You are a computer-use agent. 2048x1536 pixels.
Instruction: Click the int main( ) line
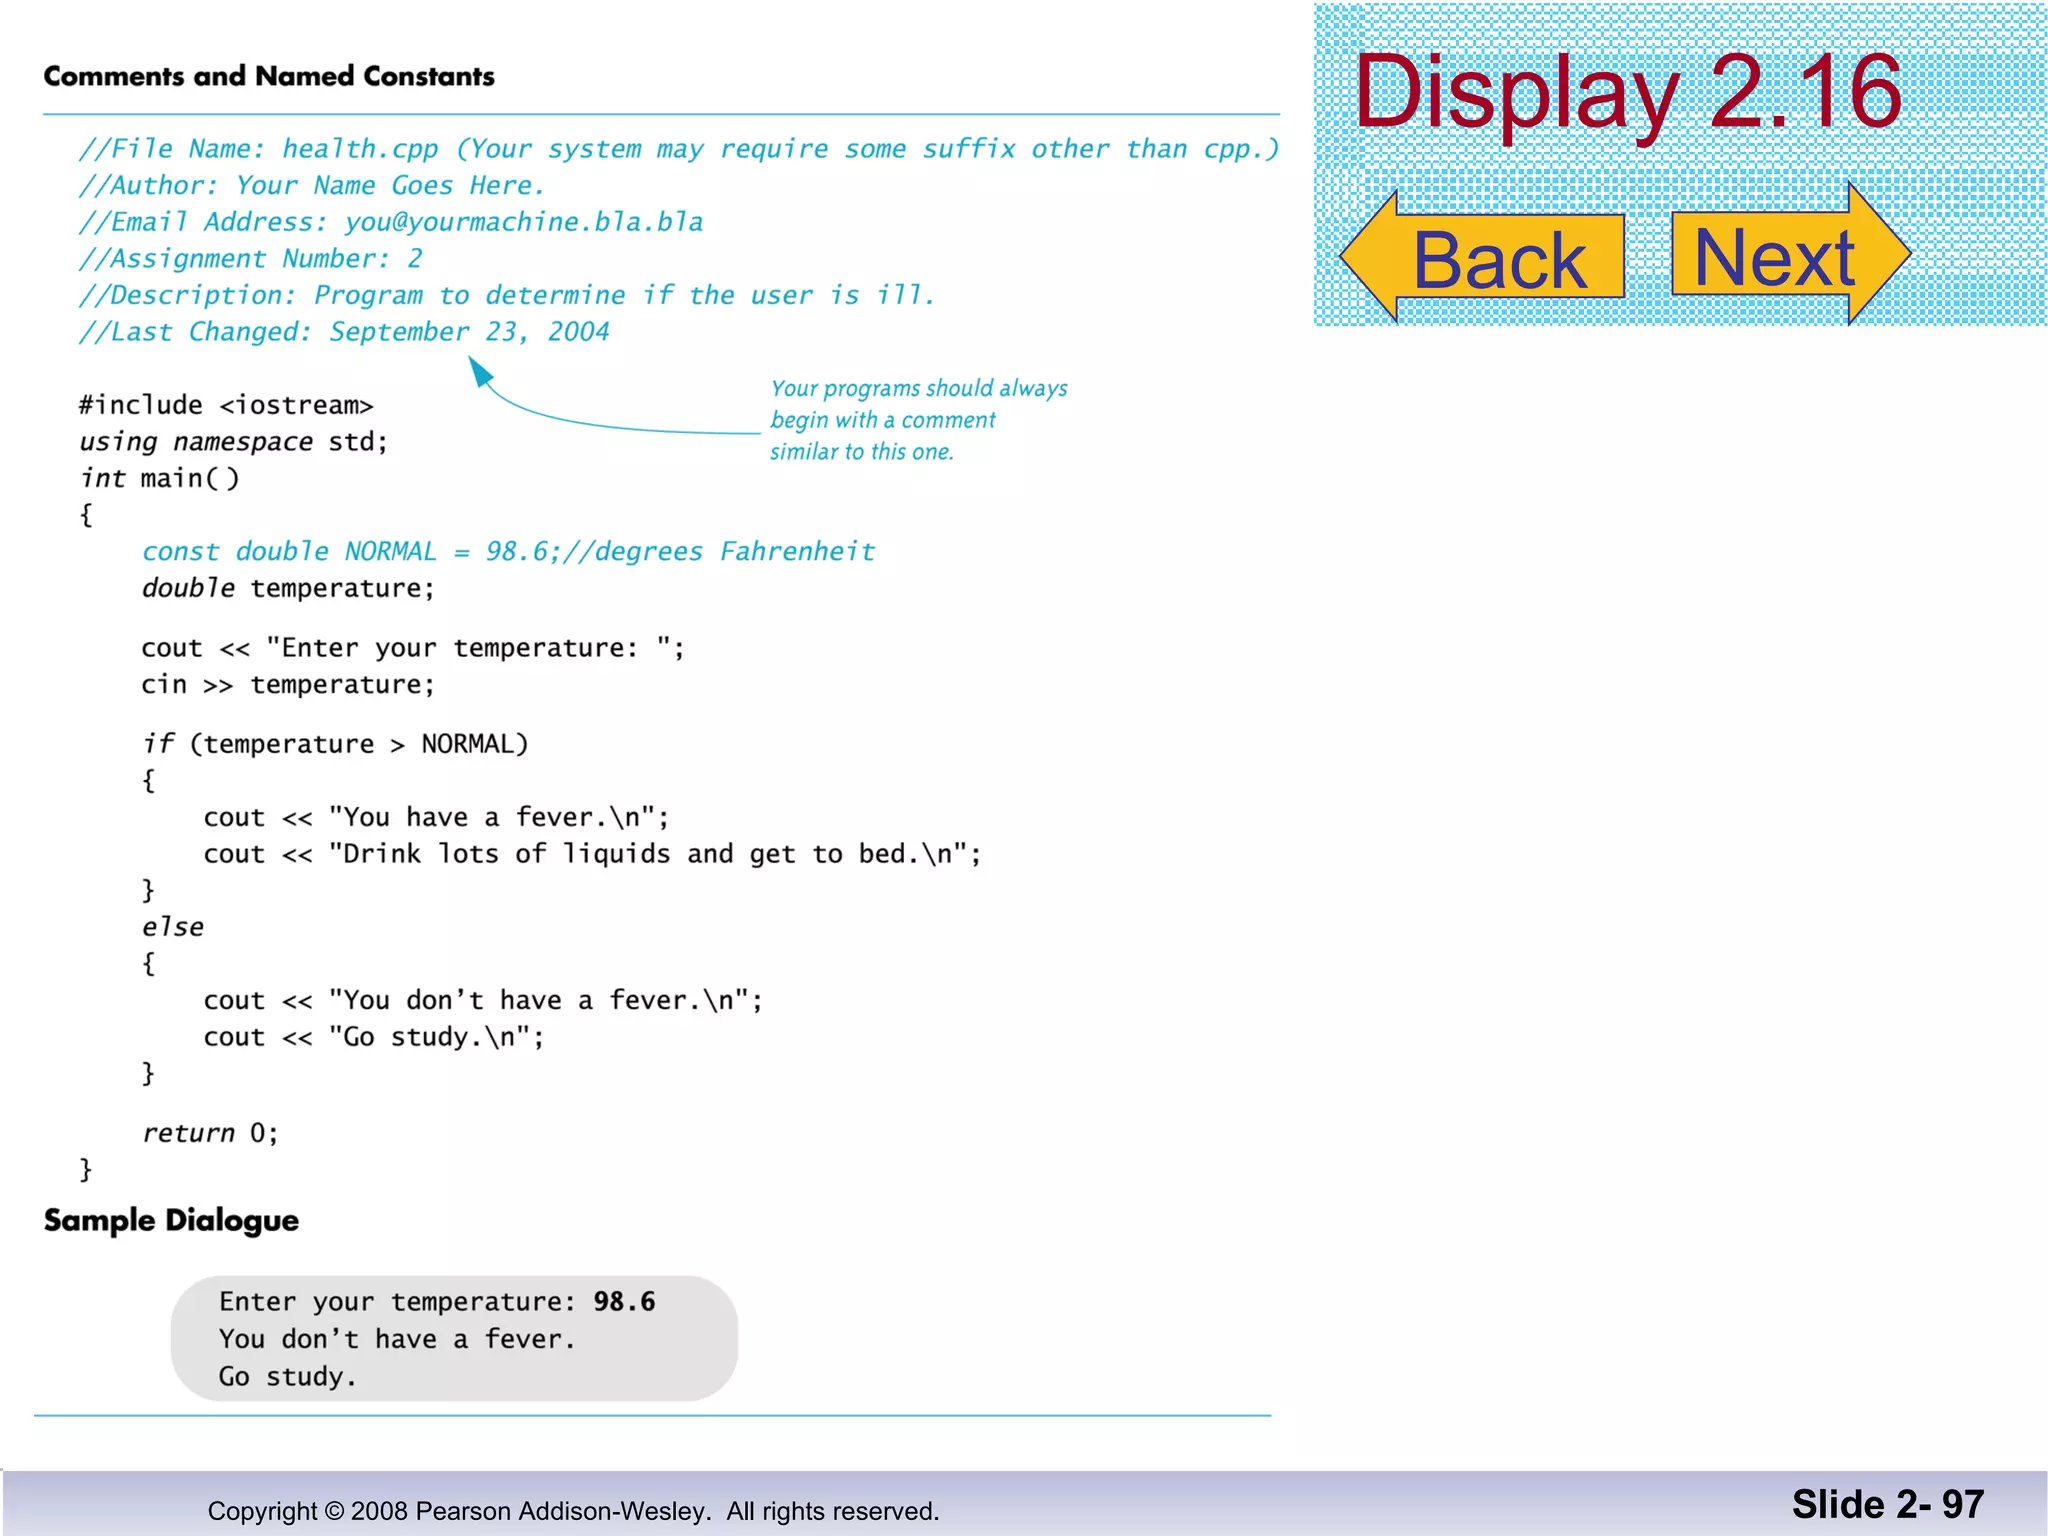point(160,478)
